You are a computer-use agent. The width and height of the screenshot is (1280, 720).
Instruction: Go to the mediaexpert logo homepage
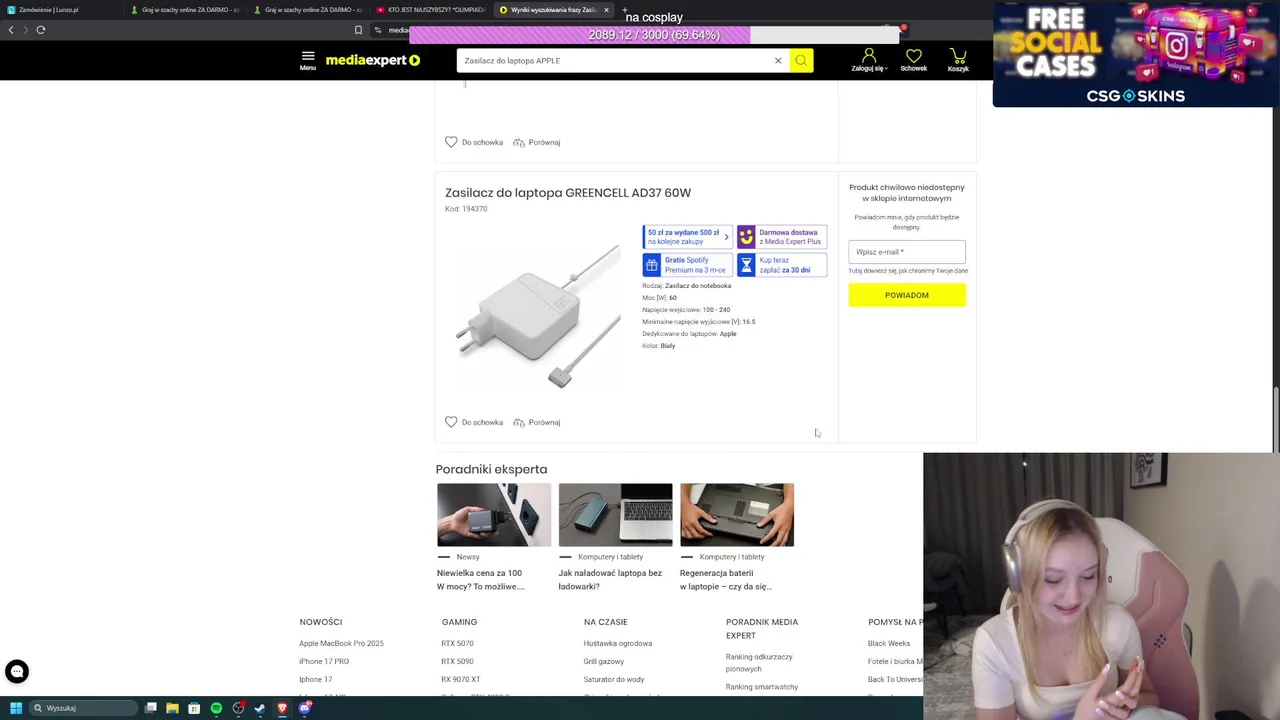[x=372, y=60]
